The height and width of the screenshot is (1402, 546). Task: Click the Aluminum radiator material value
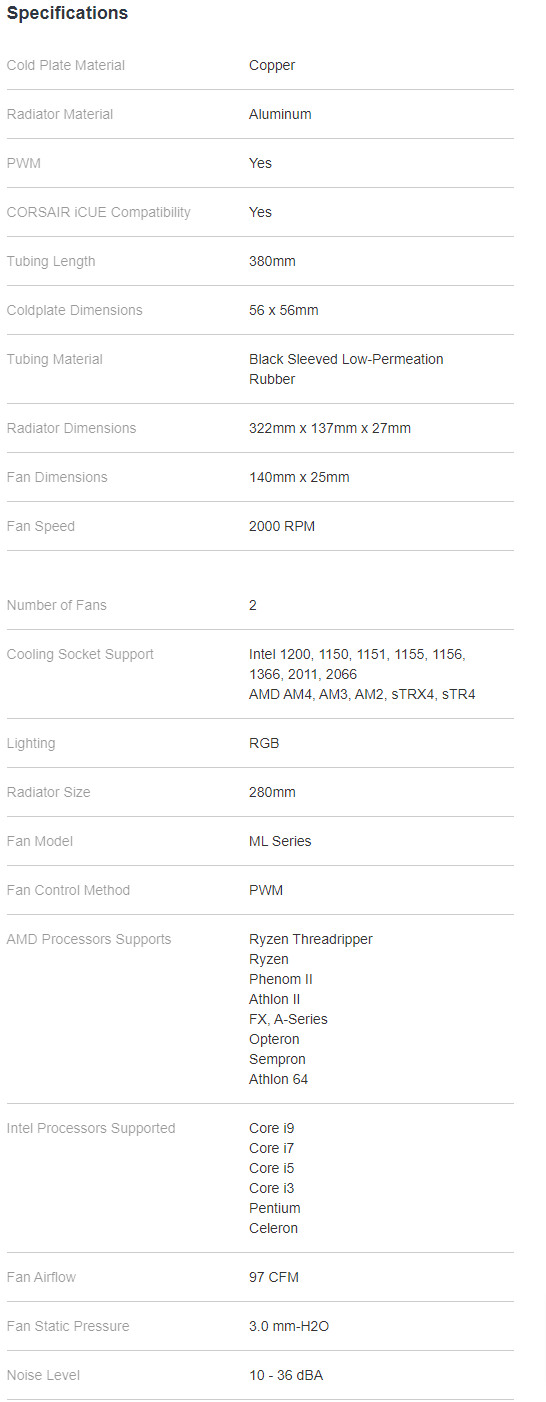click(280, 114)
